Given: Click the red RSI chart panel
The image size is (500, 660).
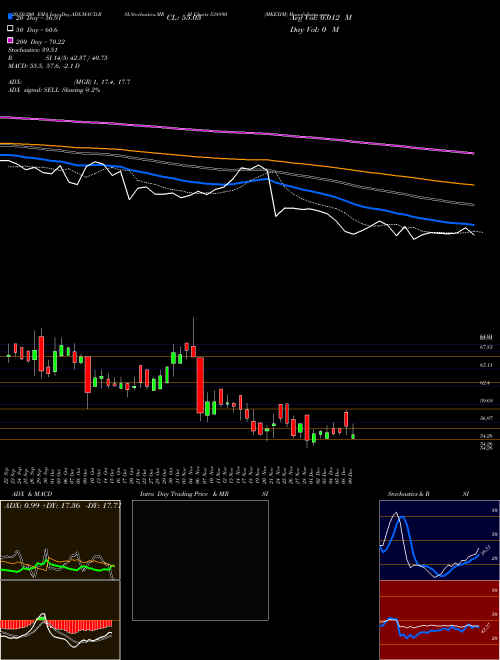Looking at the screenshot, I should 439,620.
